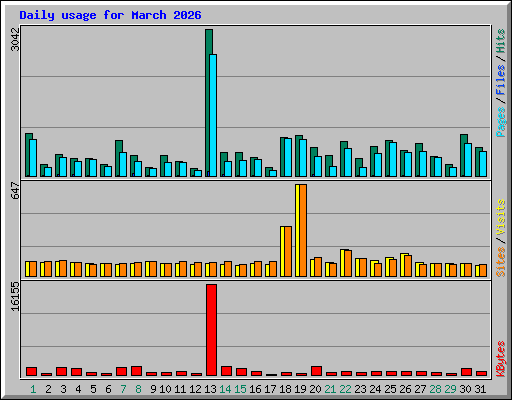
Task: Click the 16155 KBytes axis value
Action: 15,296
